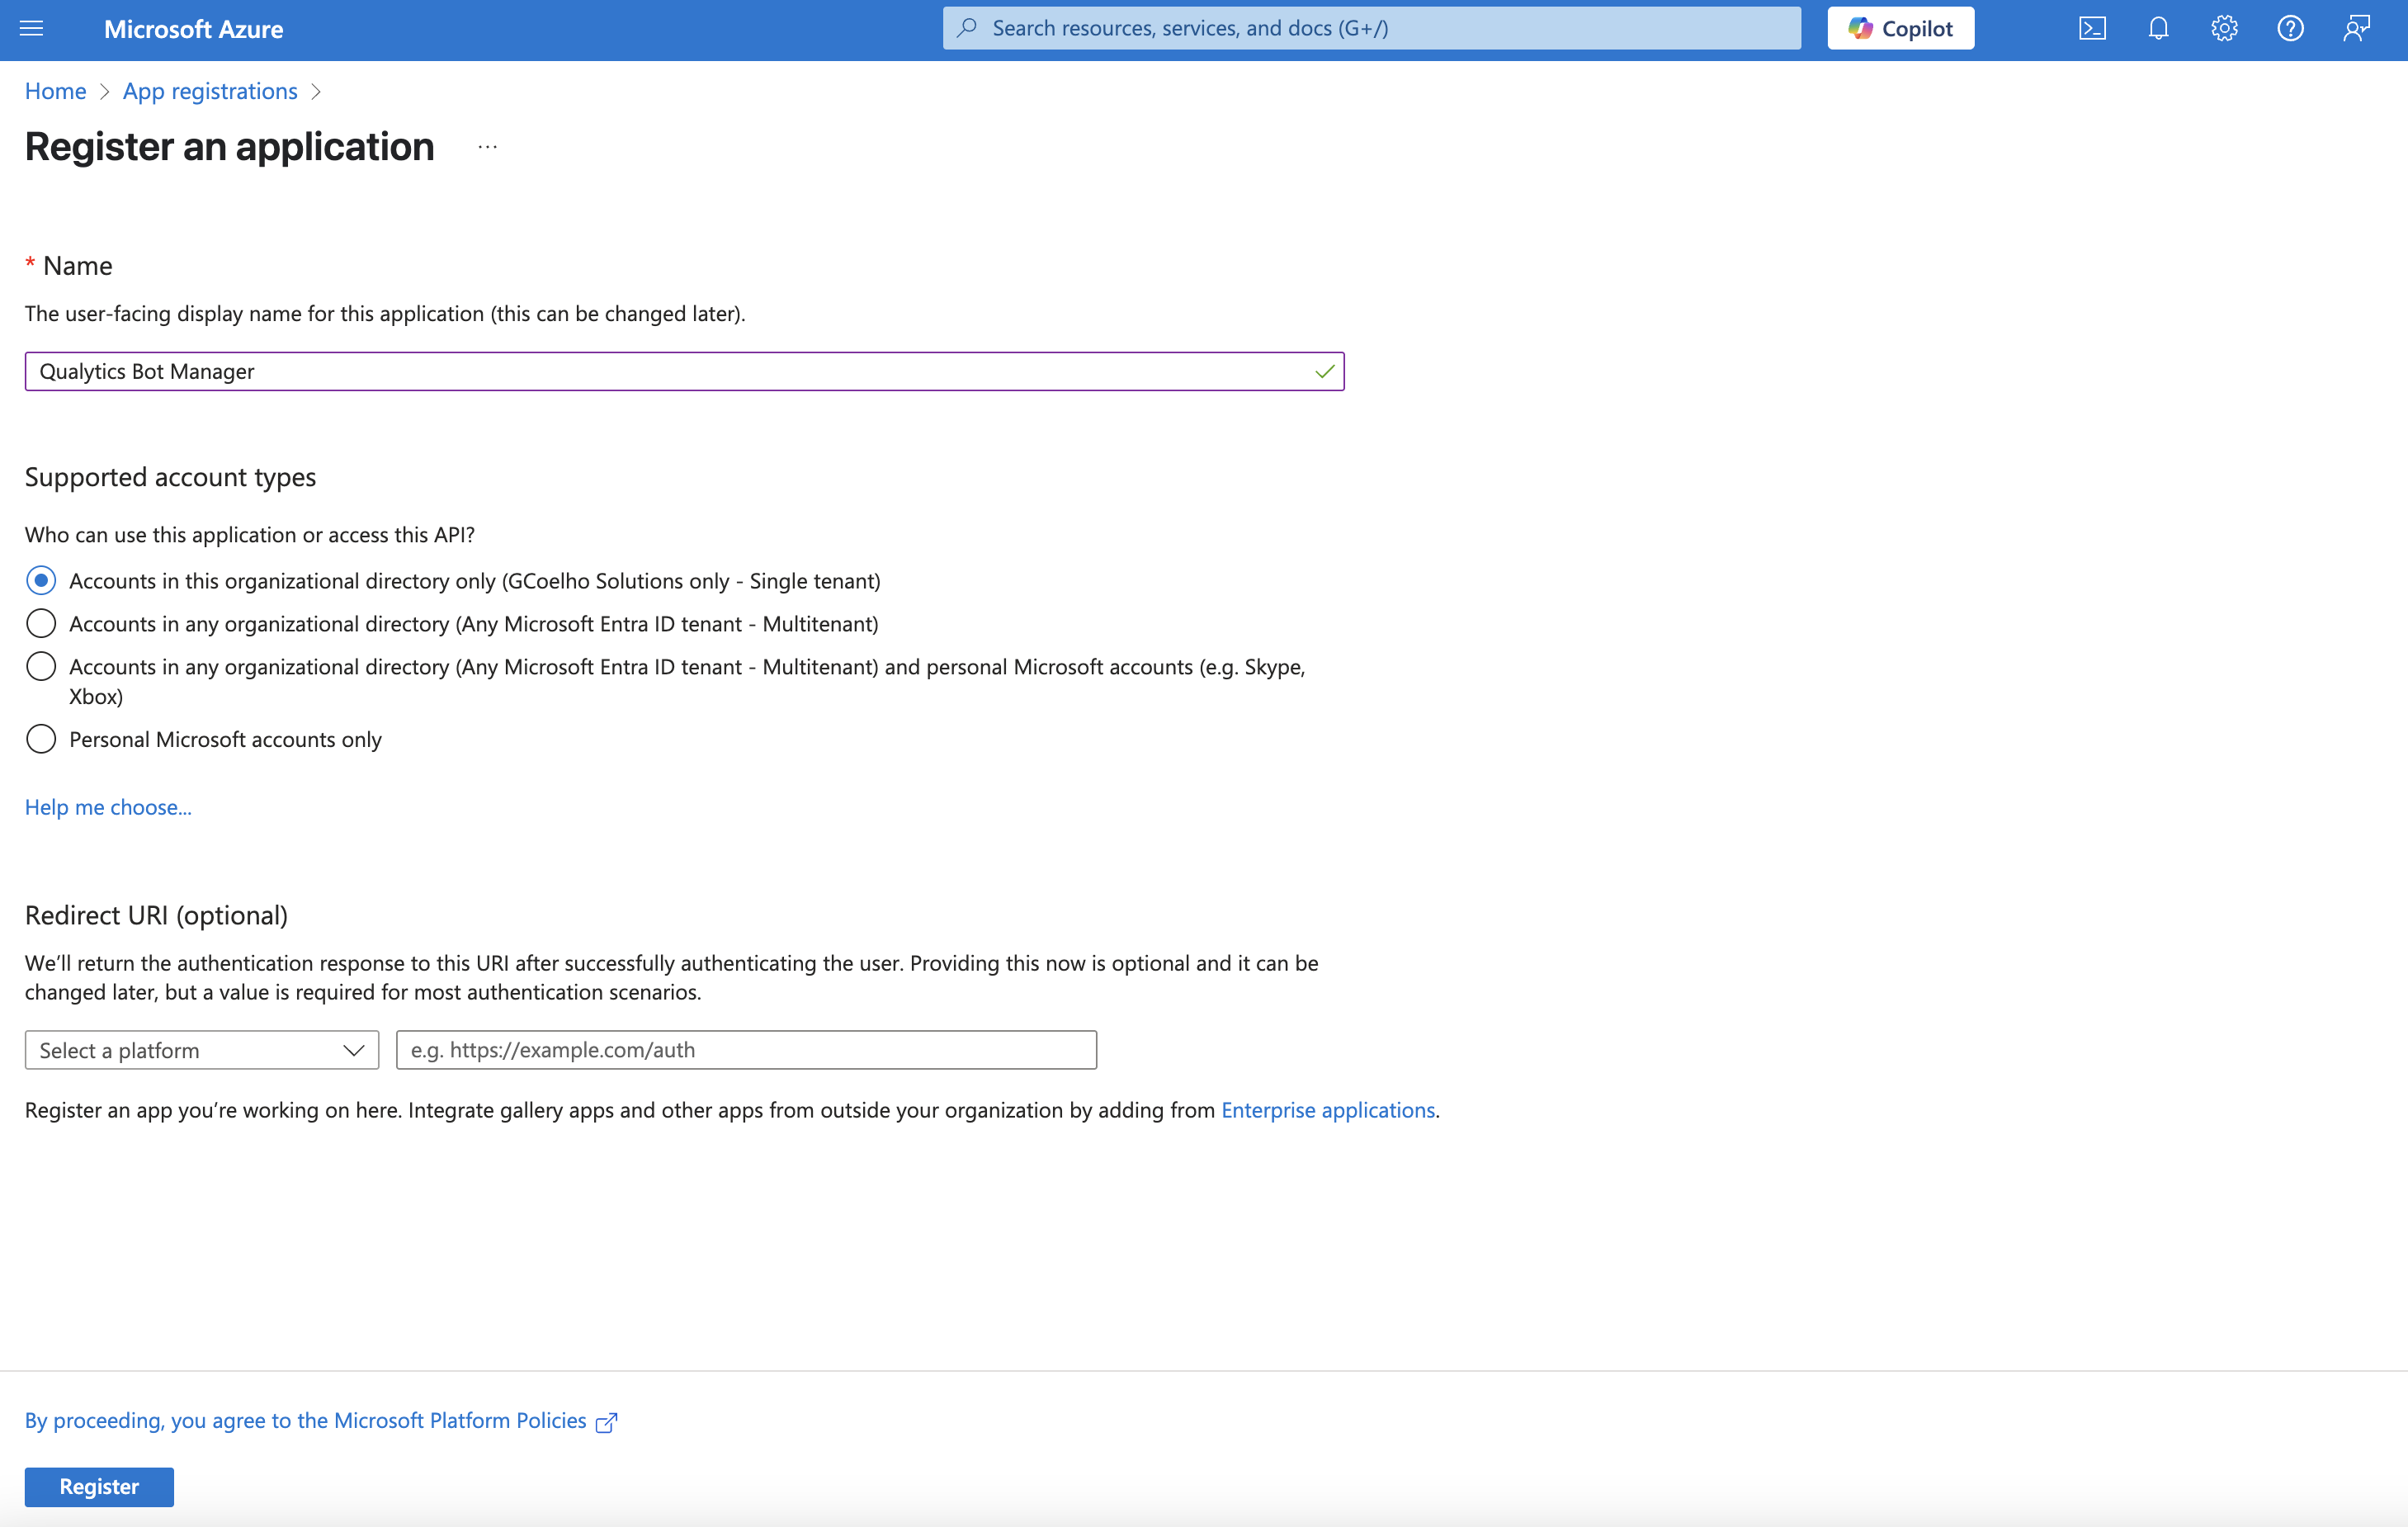Click the Register an application title
The image size is (2408, 1527).
[x=230, y=147]
